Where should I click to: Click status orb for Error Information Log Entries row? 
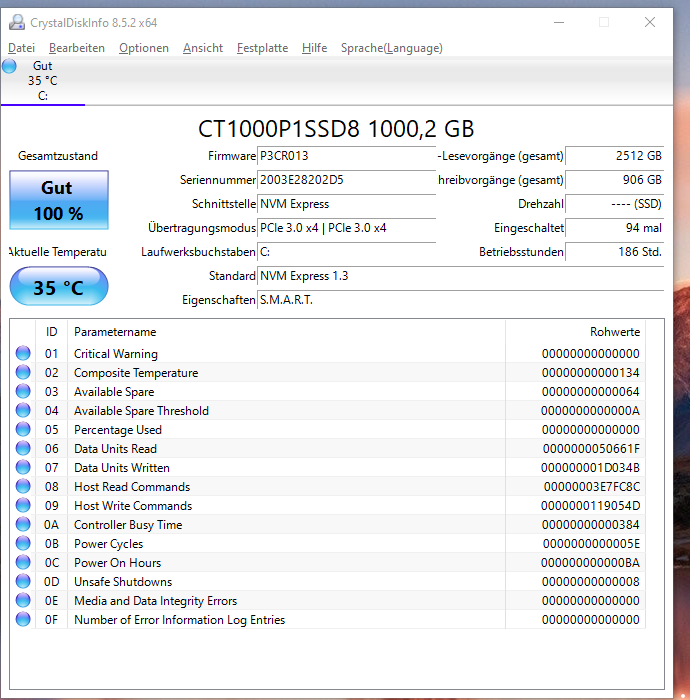[23, 620]
